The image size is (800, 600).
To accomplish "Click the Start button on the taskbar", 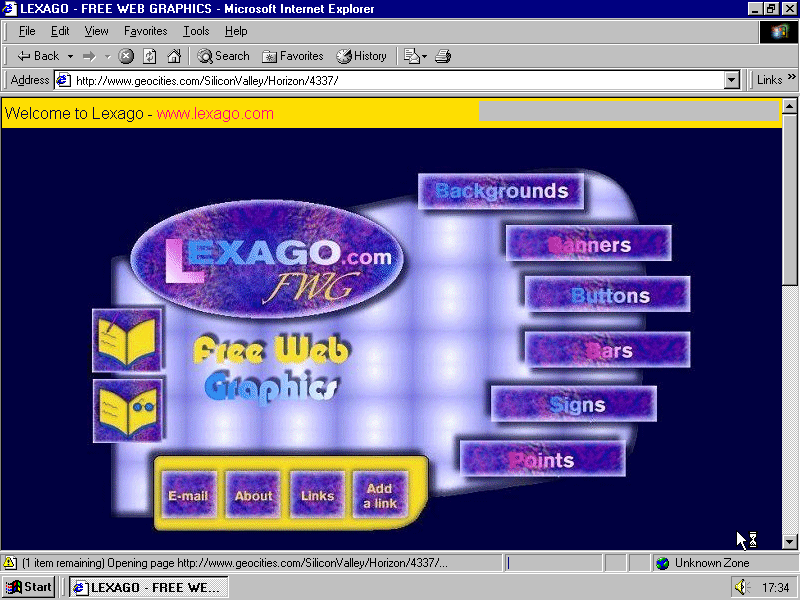I will point(29,587).
